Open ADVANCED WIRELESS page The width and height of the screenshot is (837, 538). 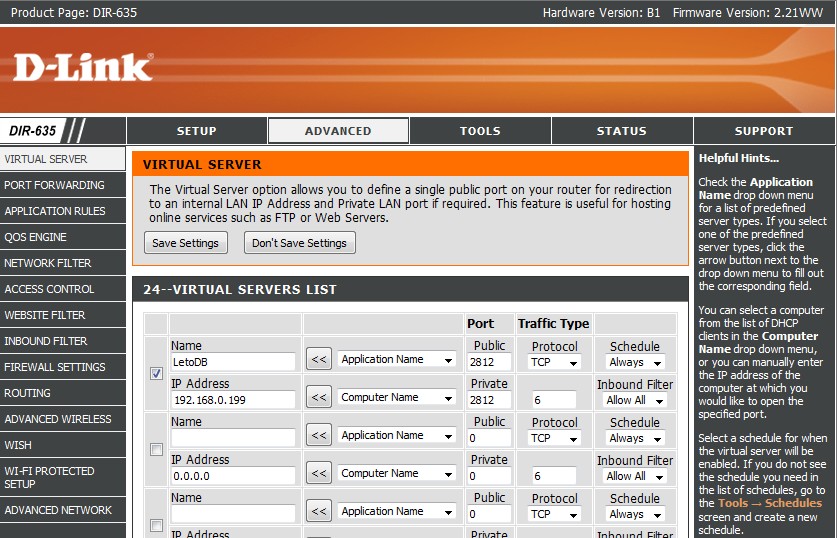[x=62, y=419]
